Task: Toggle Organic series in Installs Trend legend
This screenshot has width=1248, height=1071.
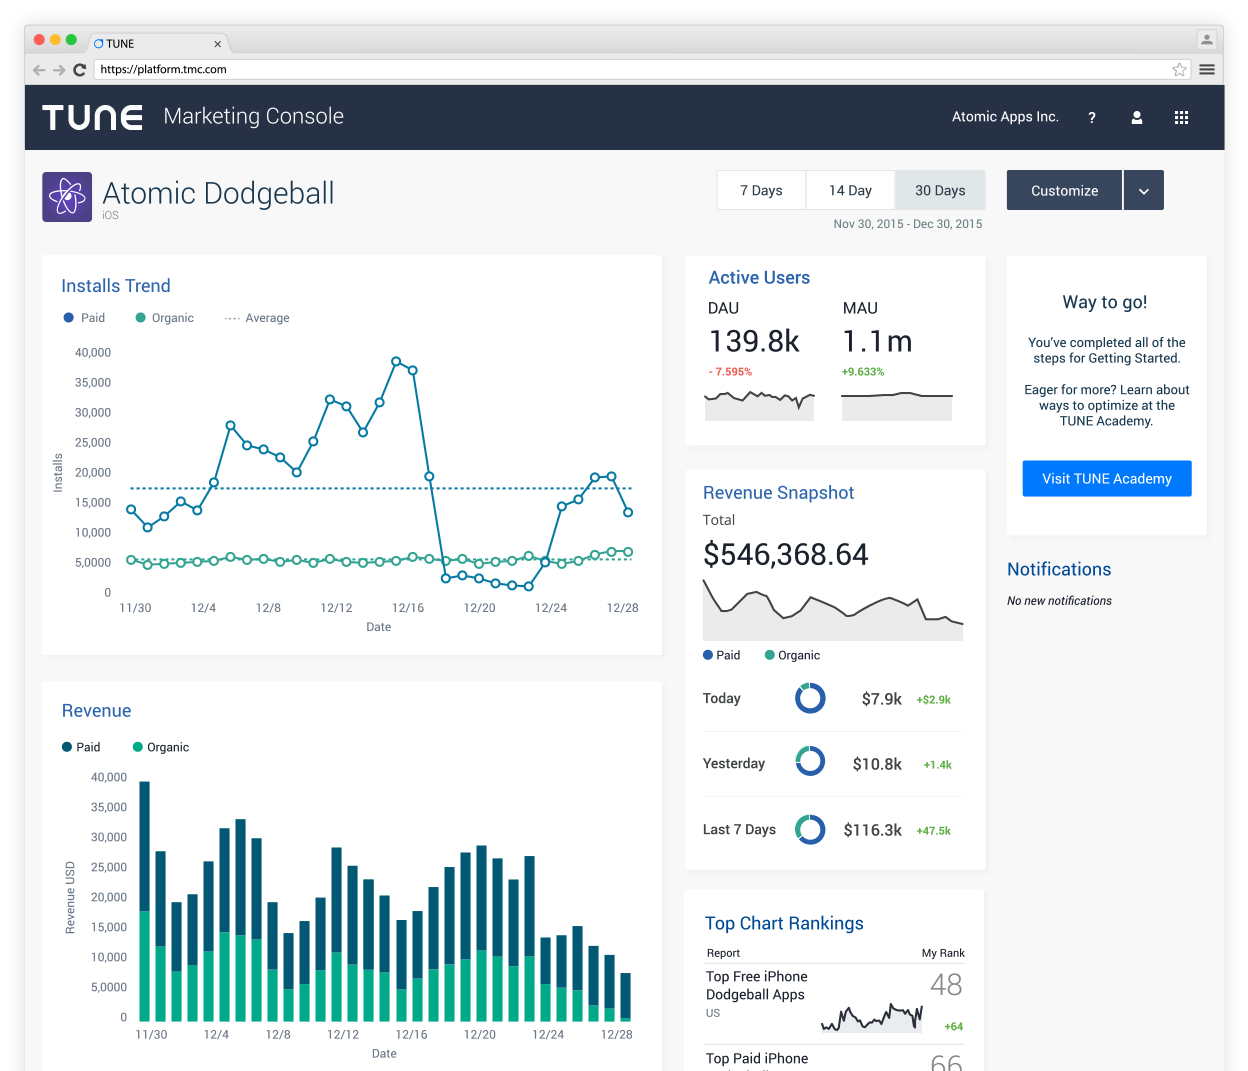Action: (164, 318)
